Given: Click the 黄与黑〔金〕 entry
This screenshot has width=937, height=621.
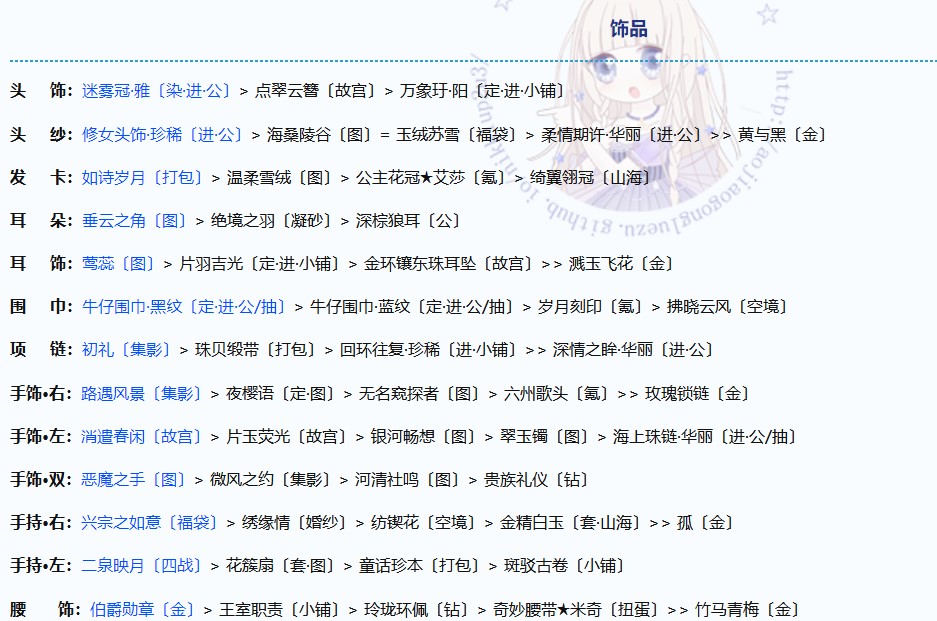Looking at the screenshot, I should (782, 134).
